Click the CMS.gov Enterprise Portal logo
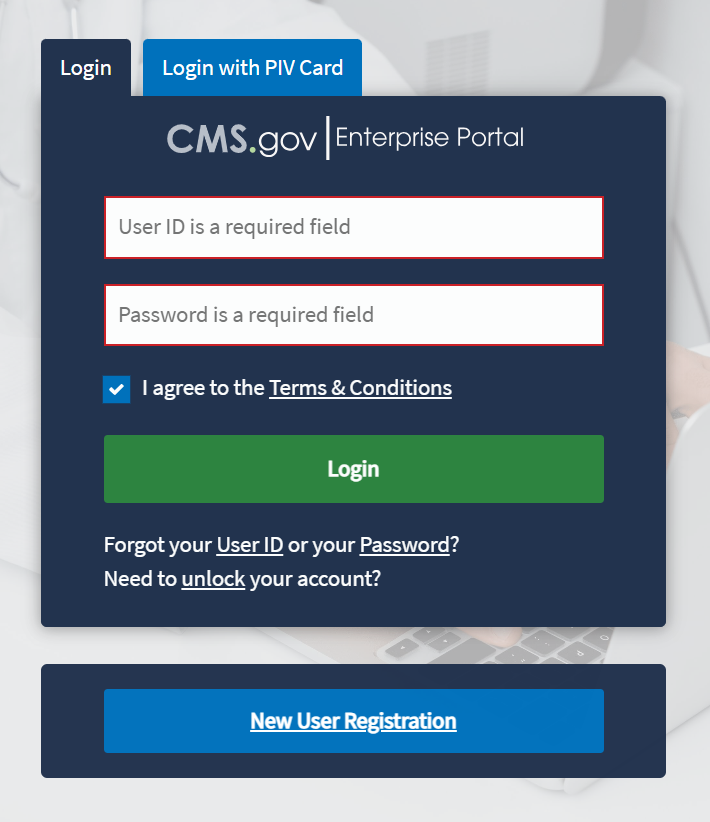The image size is (710, 822). click(345, 138)
